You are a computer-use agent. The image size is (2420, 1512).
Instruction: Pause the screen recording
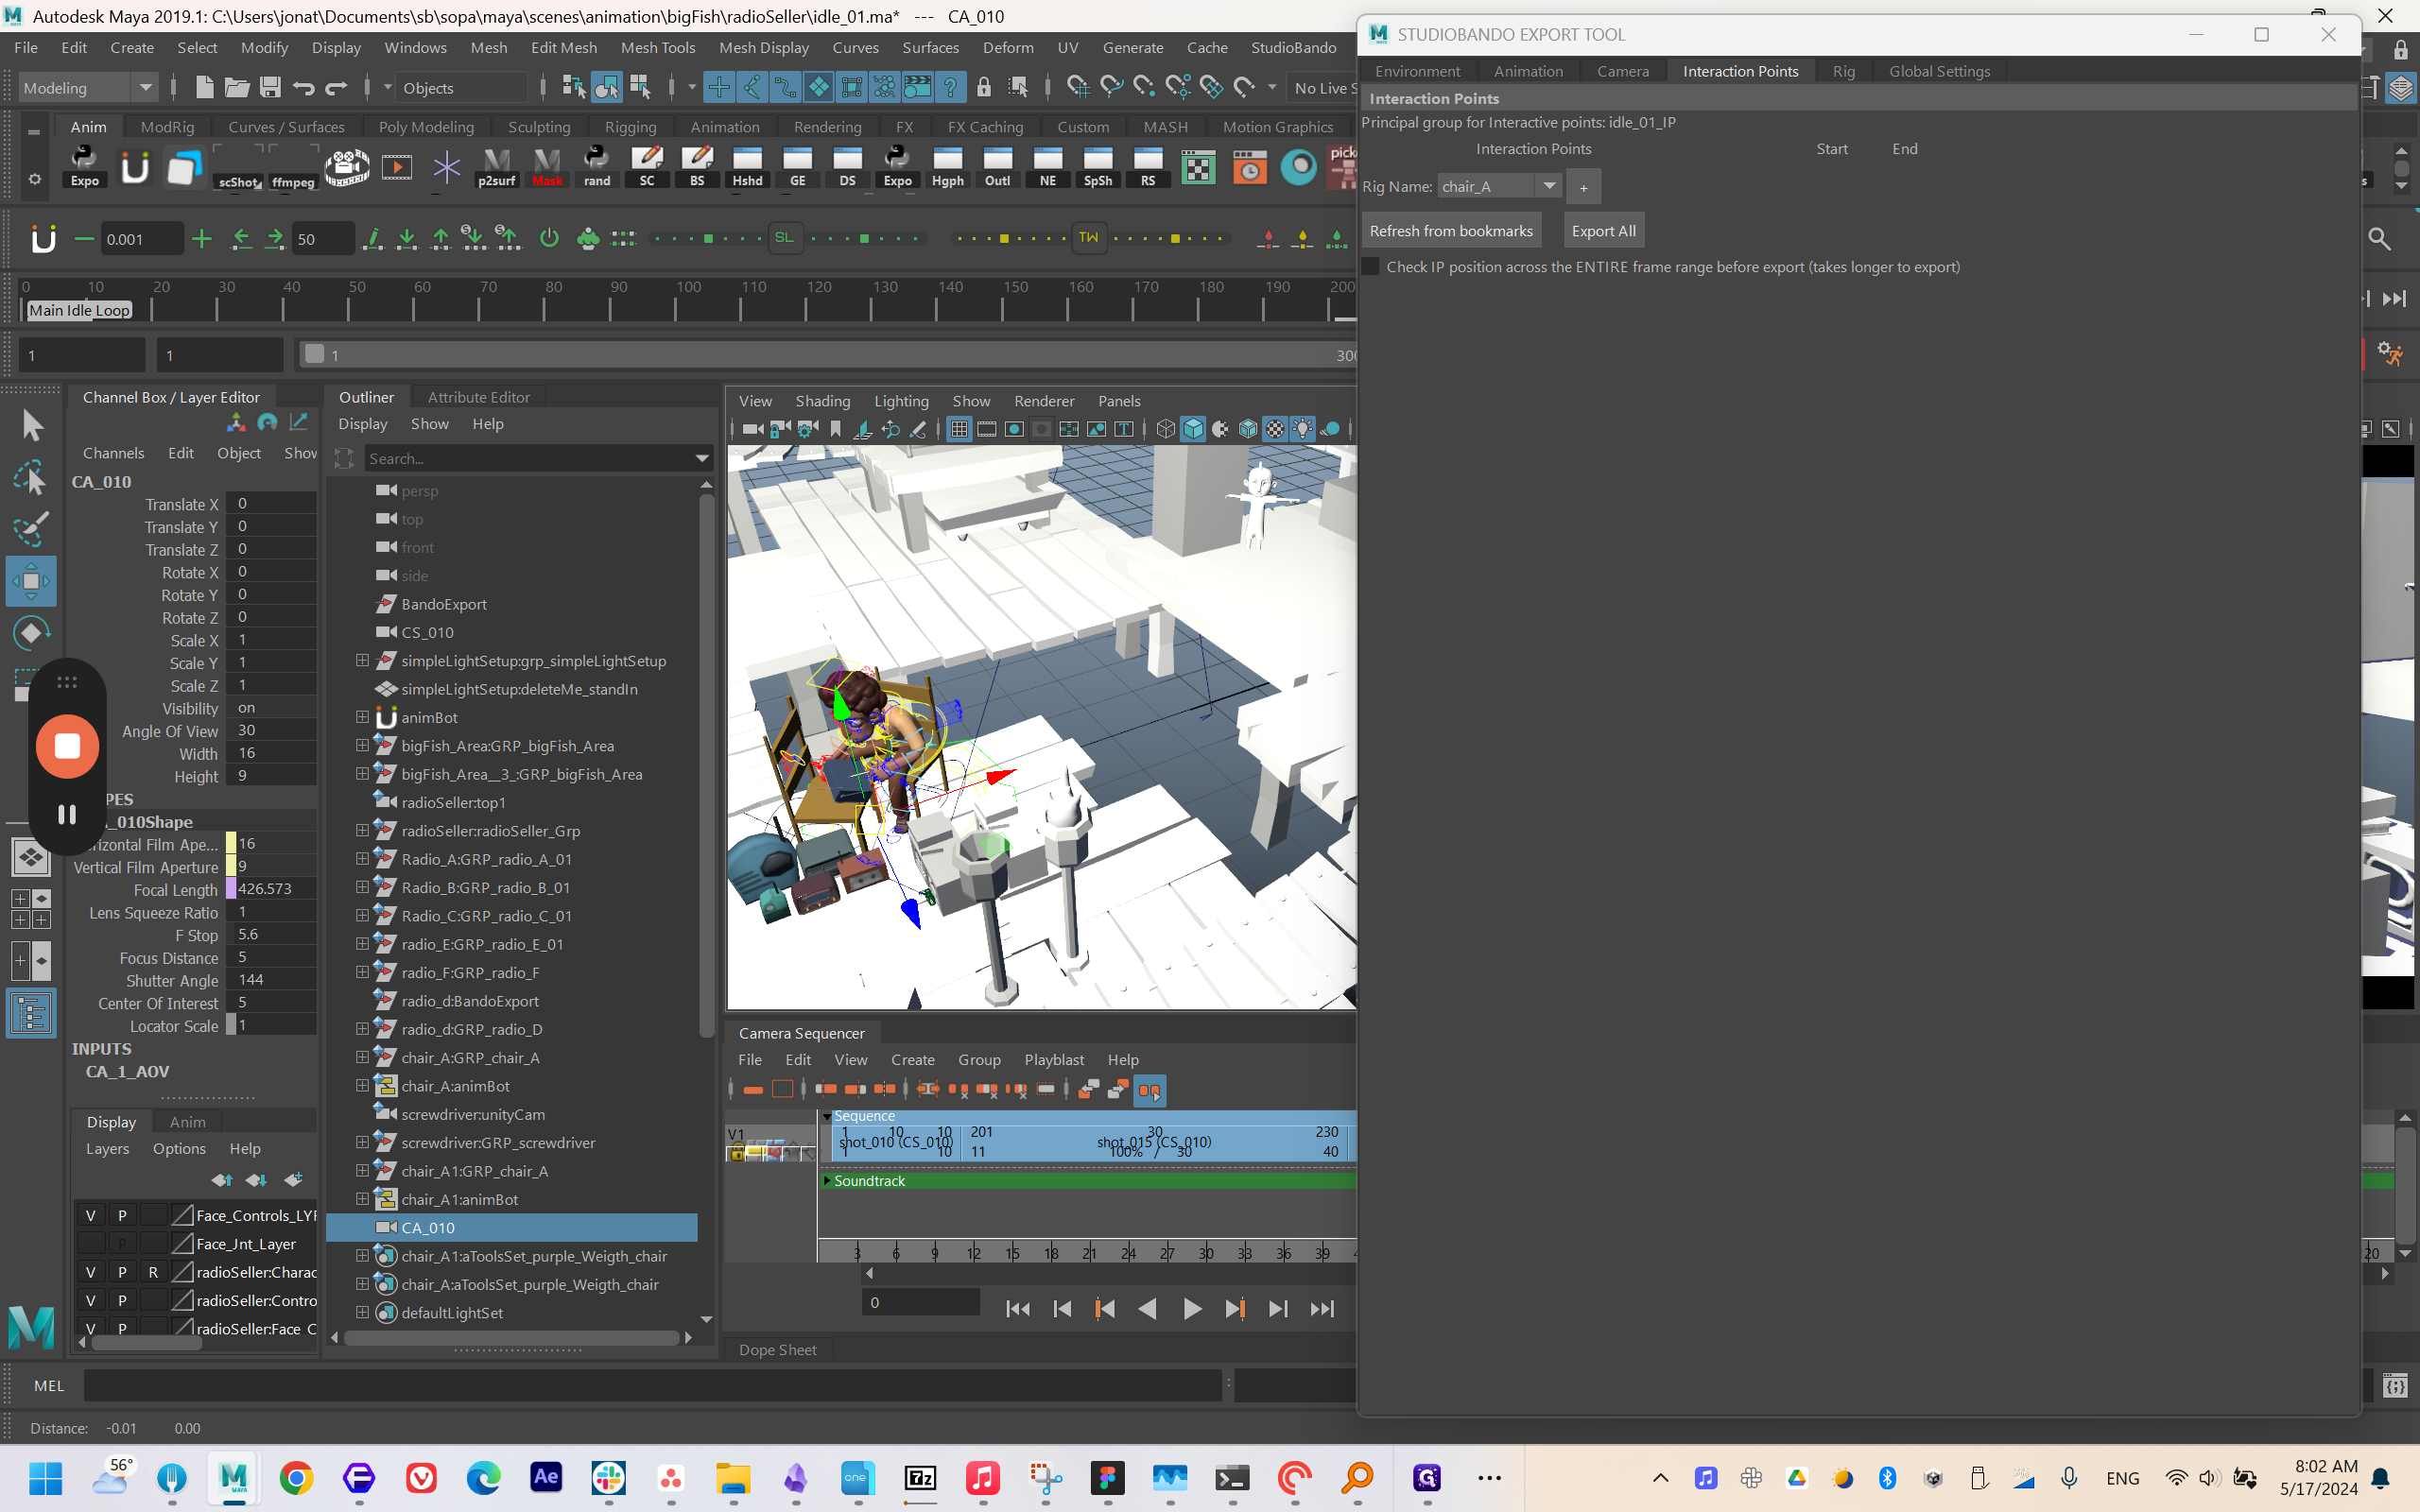coord(67,814)
